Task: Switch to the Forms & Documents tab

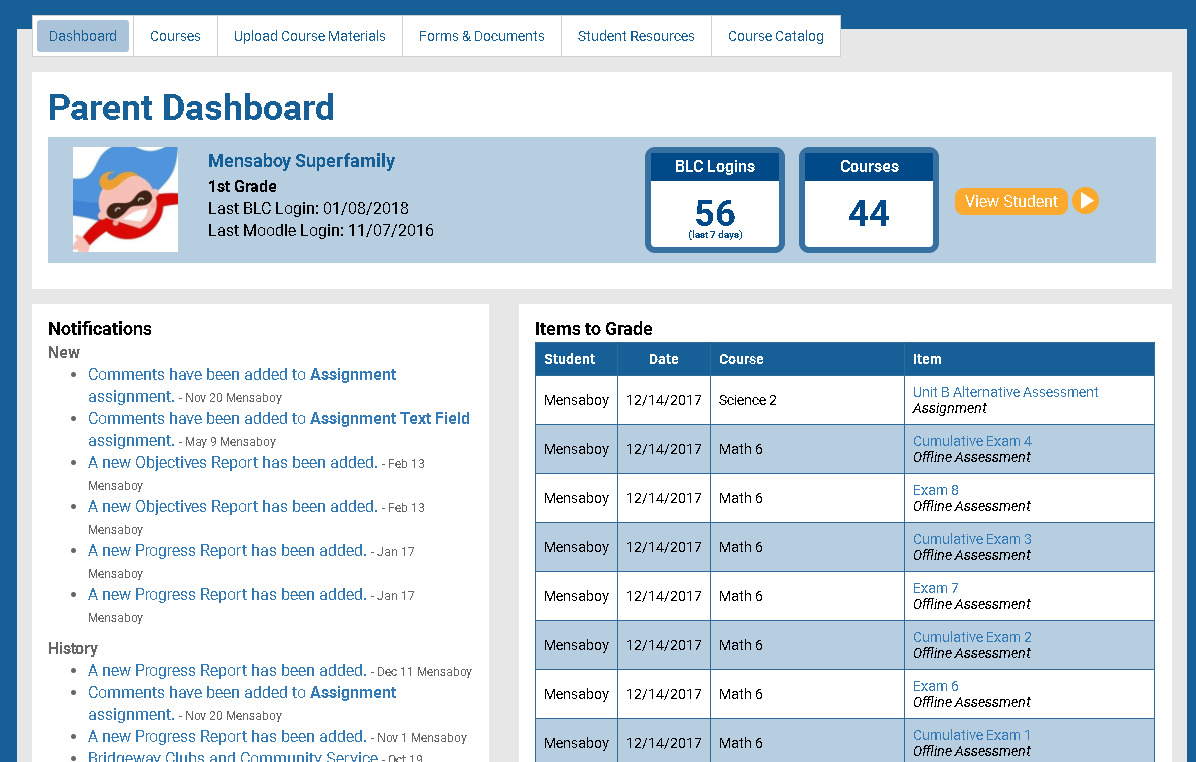Action: click(481, 35)
